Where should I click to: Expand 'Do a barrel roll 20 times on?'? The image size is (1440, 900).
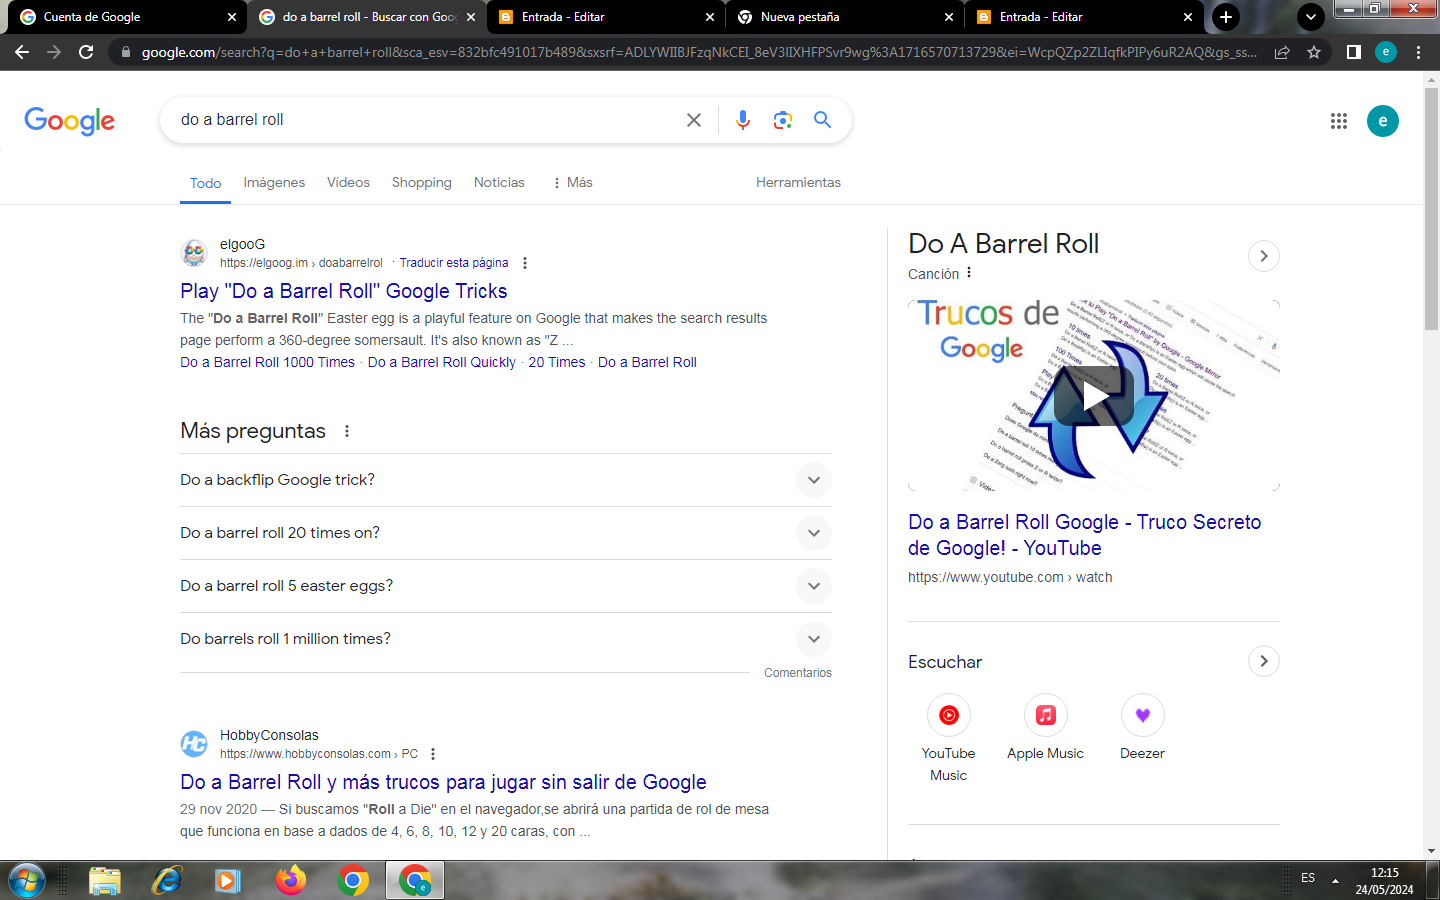click(506, 533)
